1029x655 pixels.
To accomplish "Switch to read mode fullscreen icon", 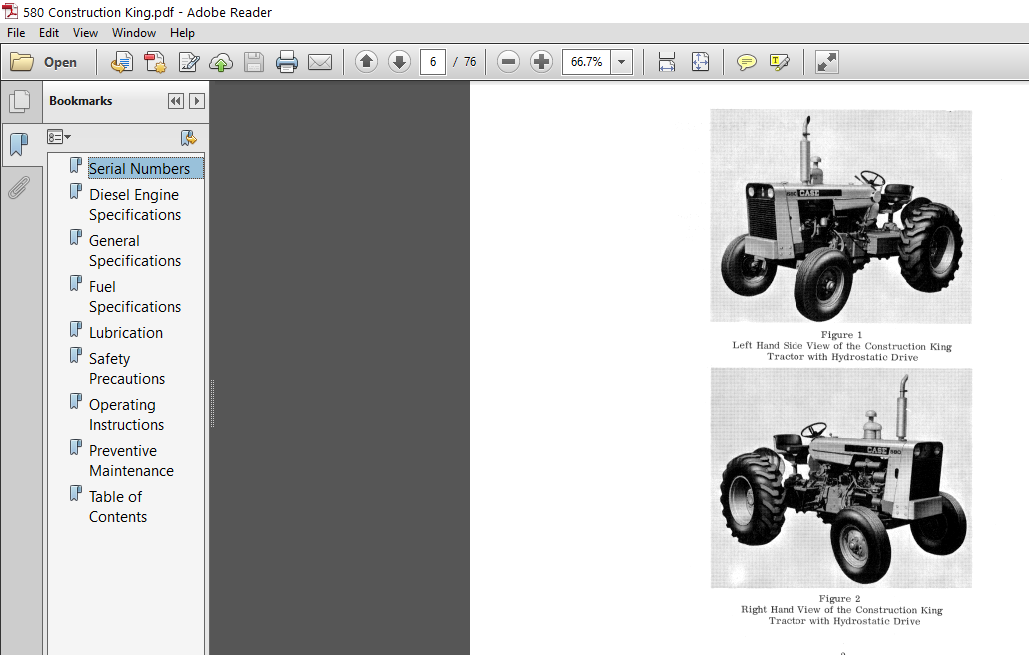I will pos(827,62).
